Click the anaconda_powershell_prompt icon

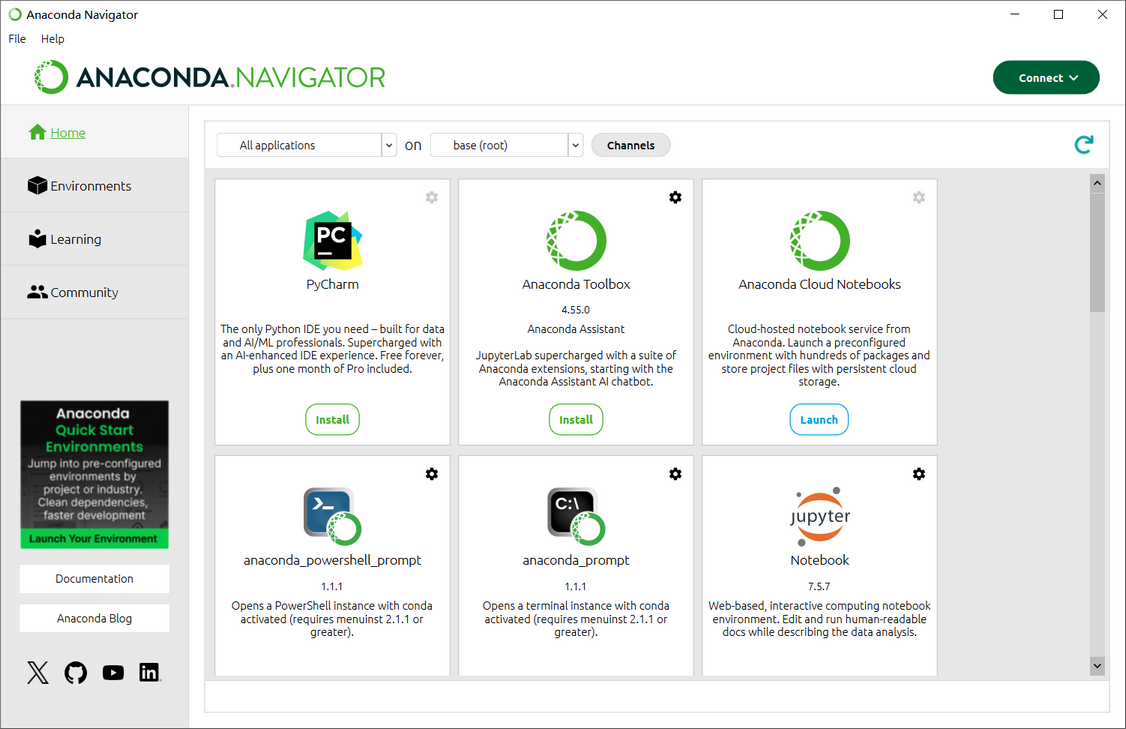coord(332,516)
